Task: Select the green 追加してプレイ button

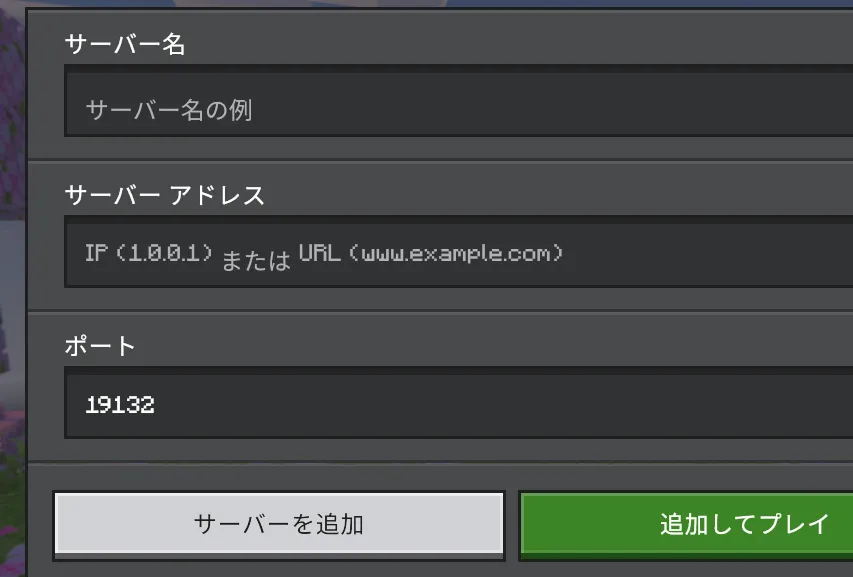Action: [687, 525]
